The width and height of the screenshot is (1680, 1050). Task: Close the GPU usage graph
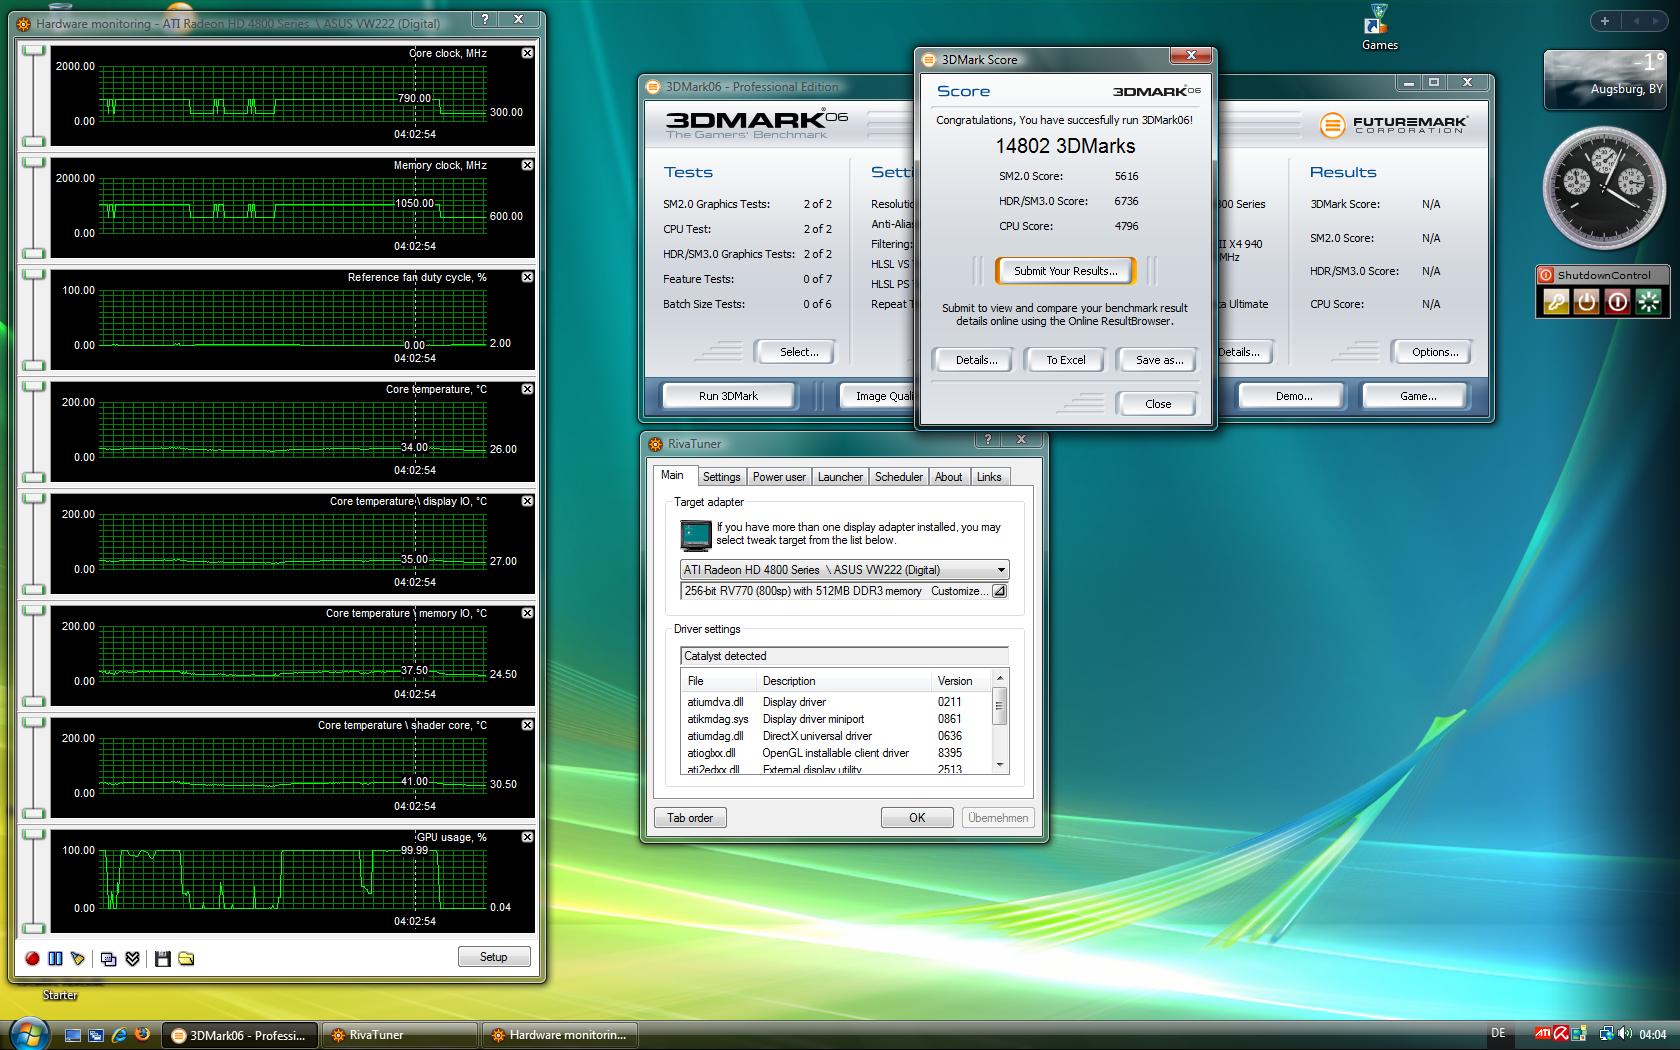(x=527, y=837)
